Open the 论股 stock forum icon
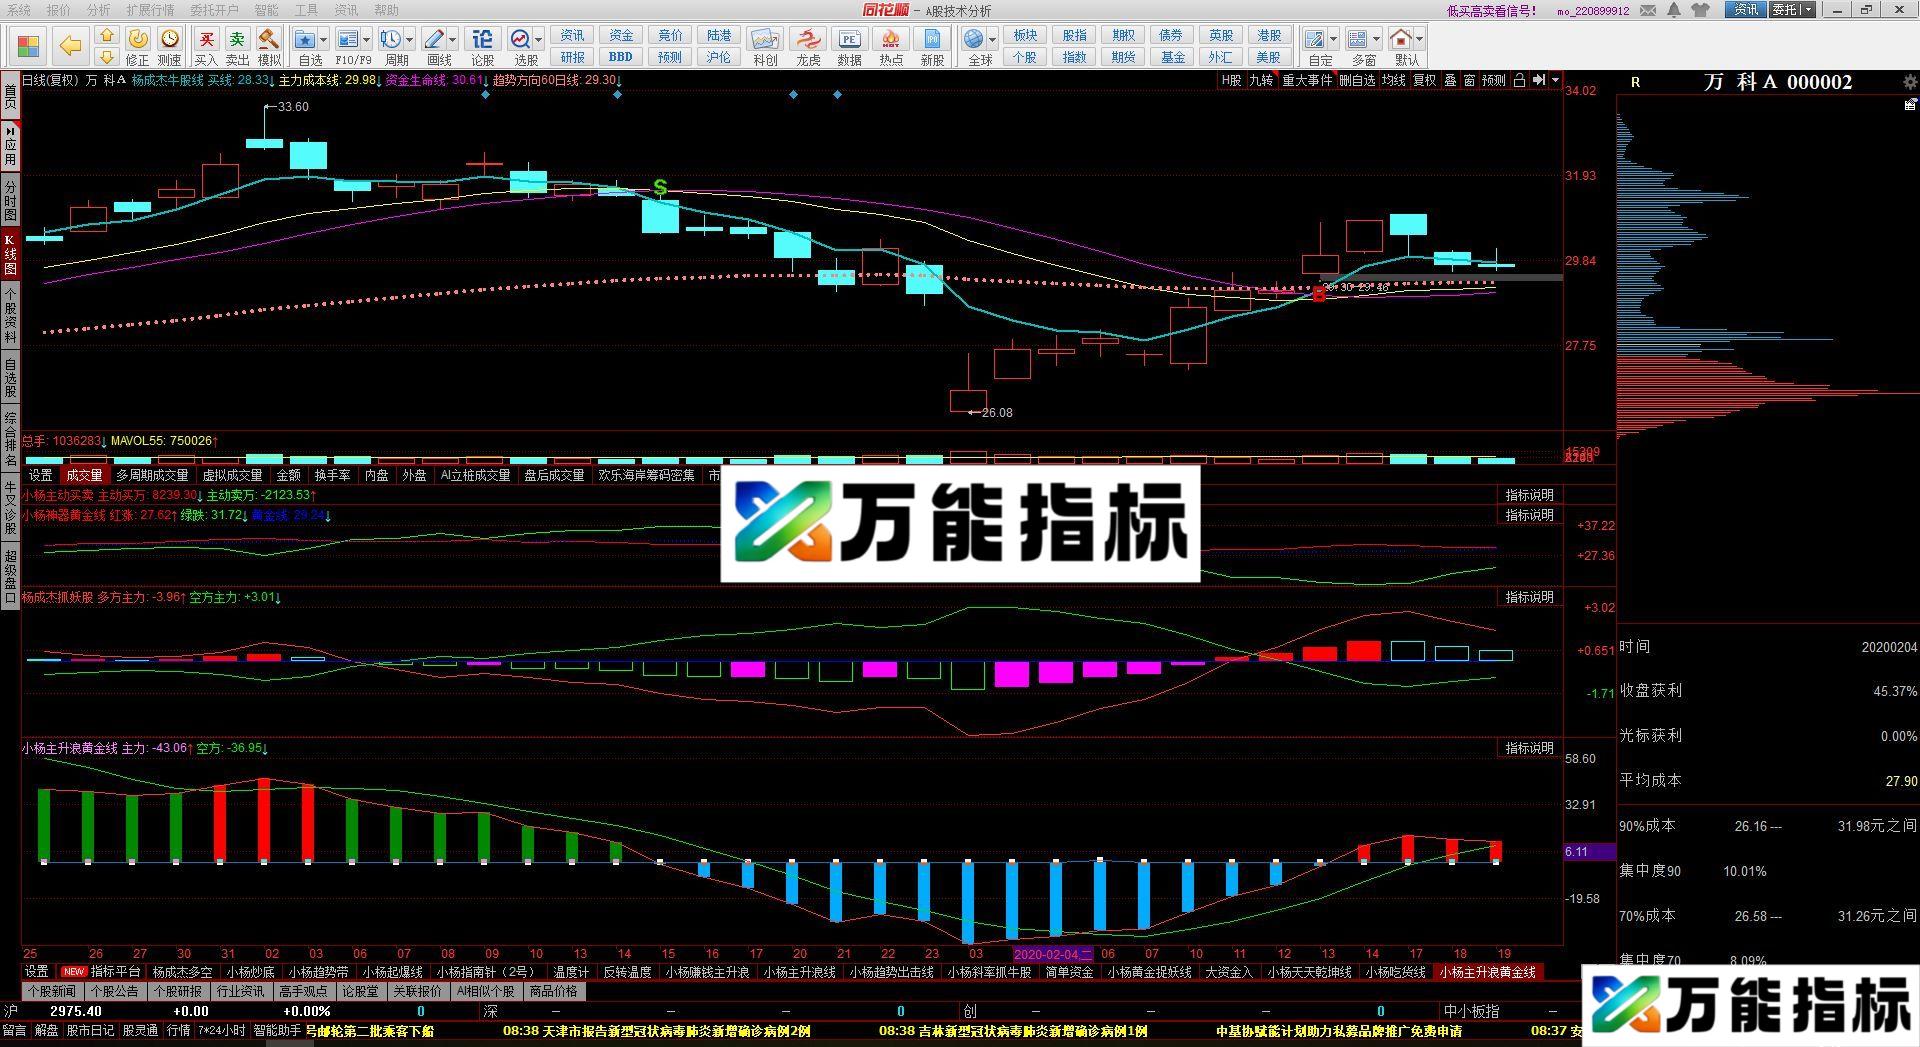 (x=482, y=38)
